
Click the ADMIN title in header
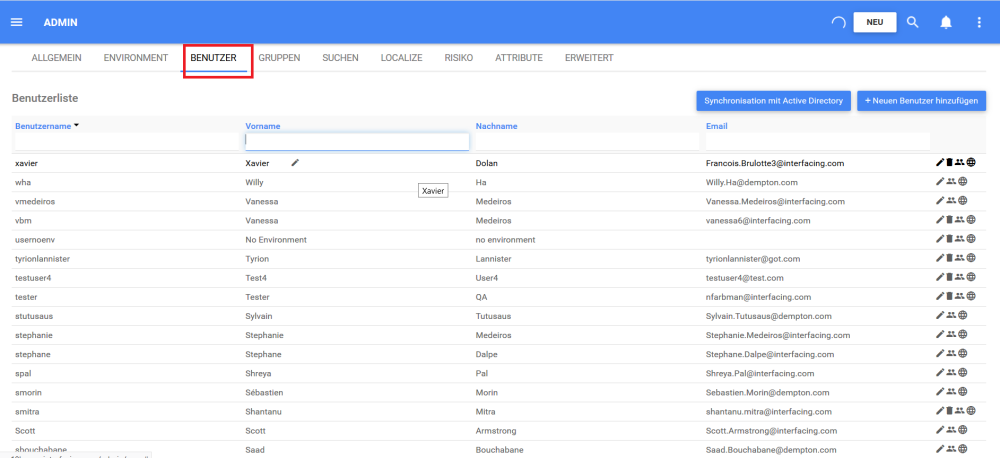point(61,22)
